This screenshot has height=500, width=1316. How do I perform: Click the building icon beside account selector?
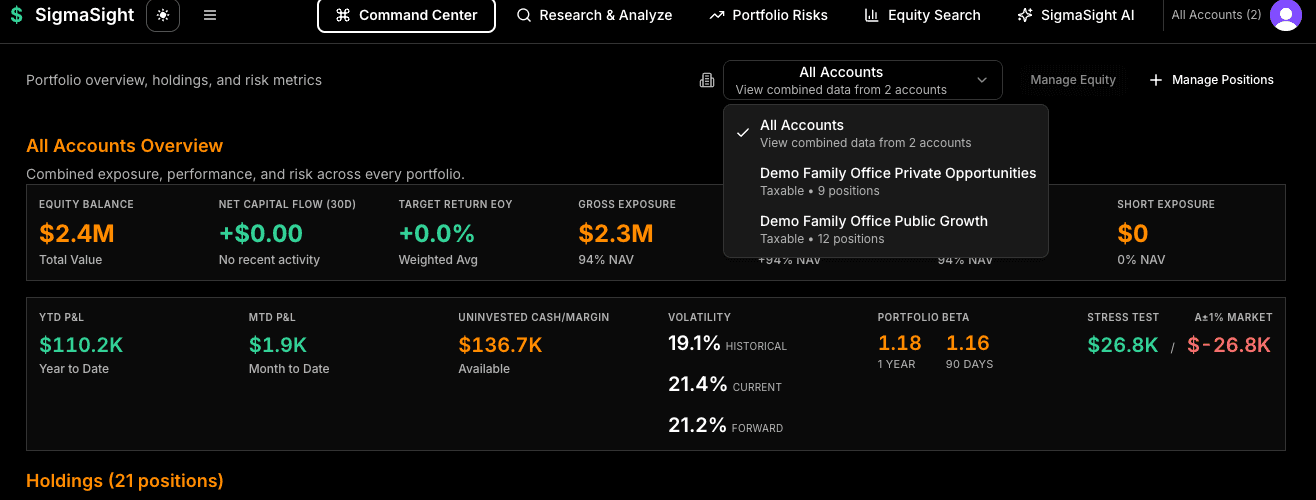pyautogui.click(x=707, y=80)
